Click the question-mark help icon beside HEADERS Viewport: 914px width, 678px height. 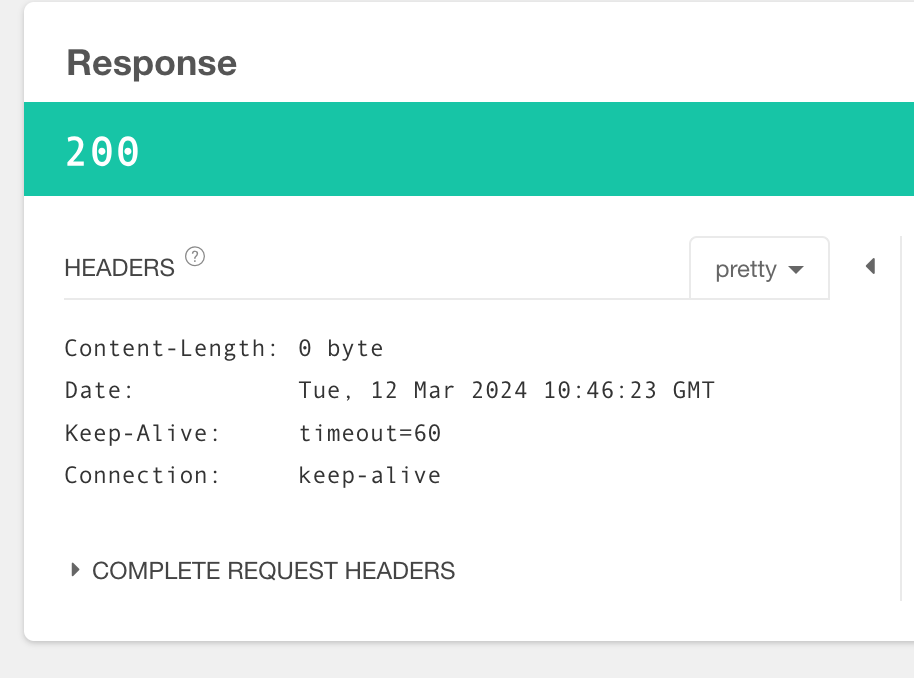point(195,257)
